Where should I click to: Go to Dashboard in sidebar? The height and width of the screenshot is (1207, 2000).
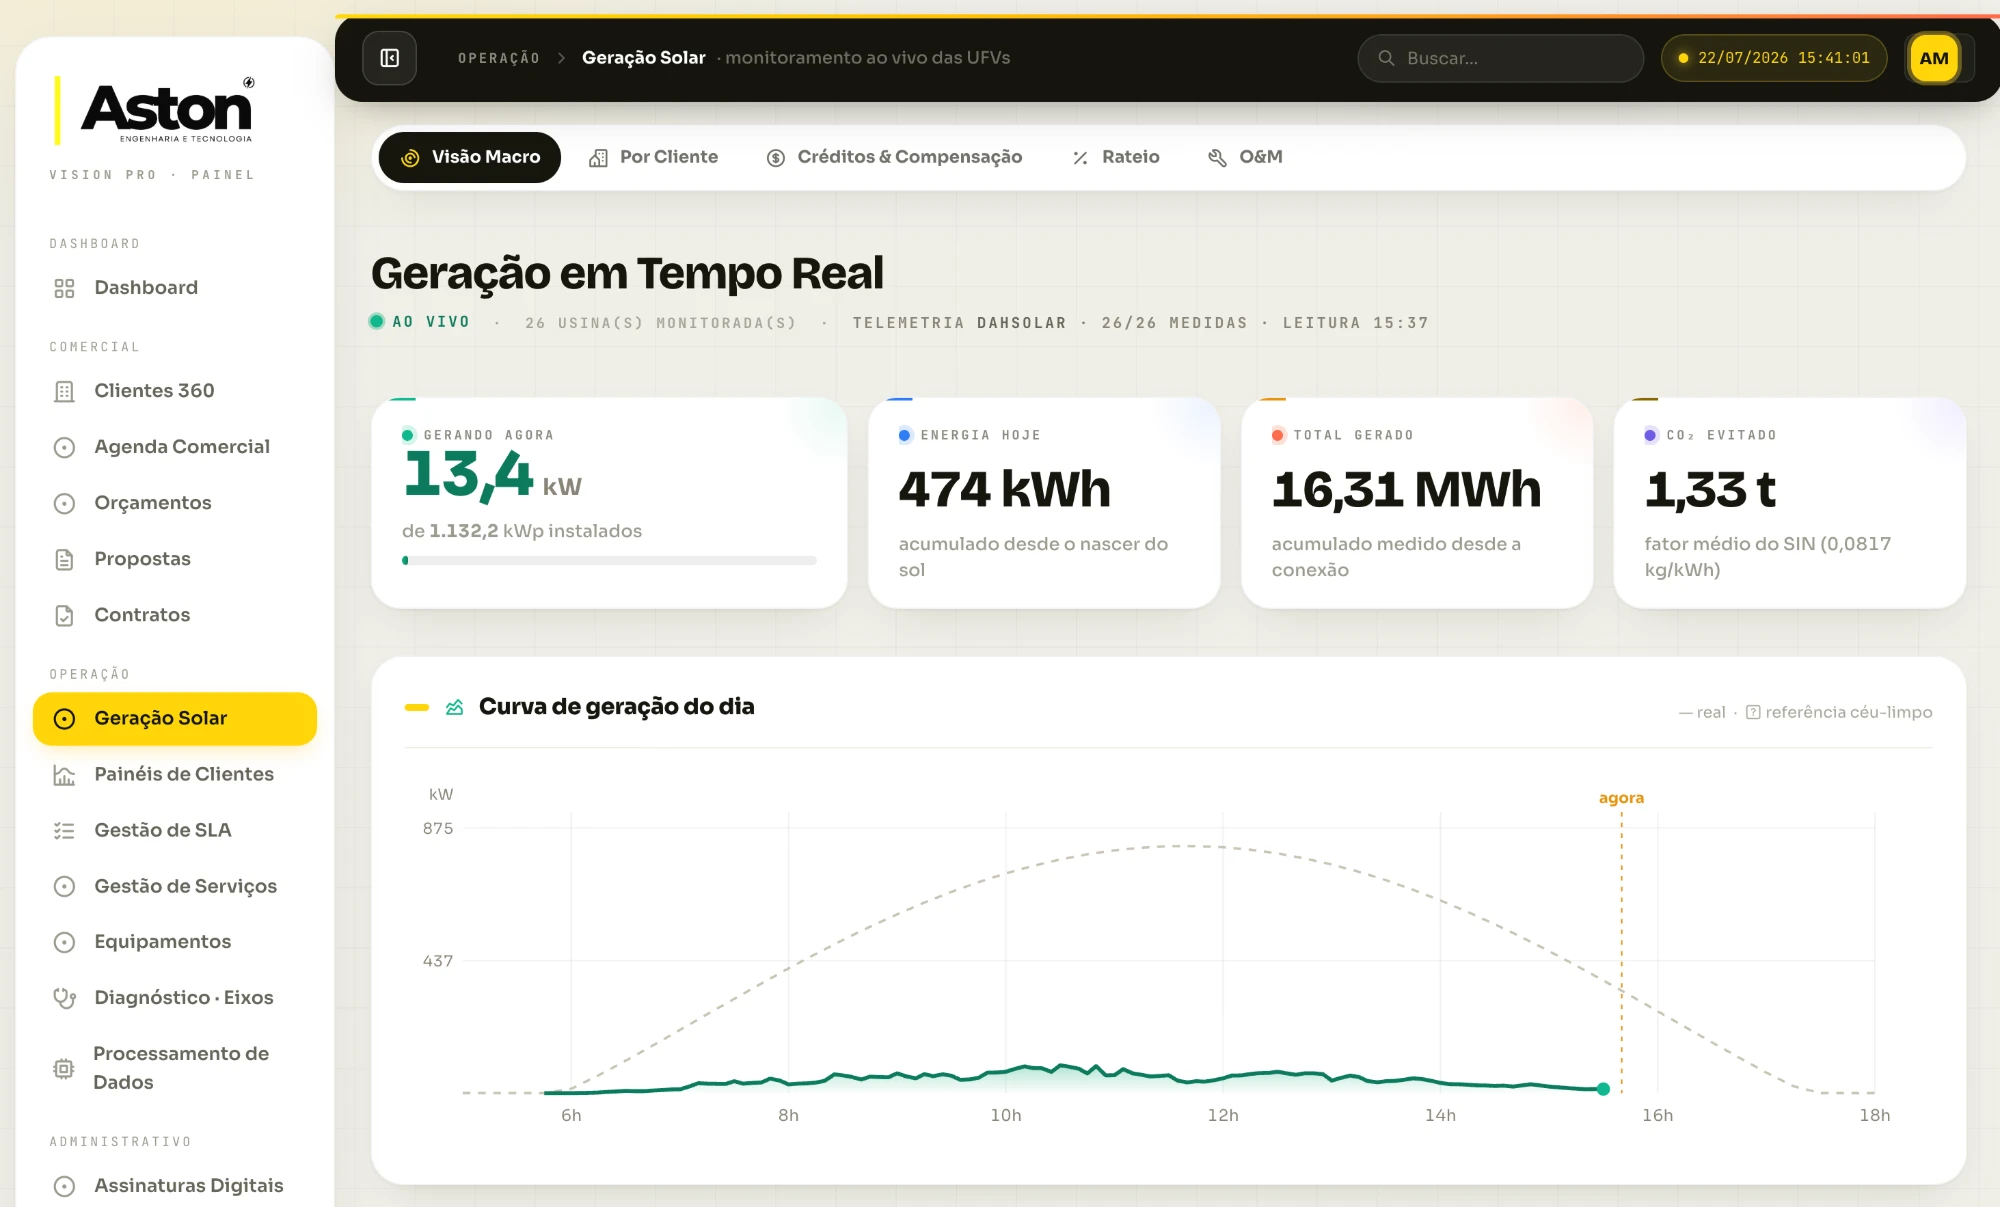pyautogui.click(x=175, y=288)
